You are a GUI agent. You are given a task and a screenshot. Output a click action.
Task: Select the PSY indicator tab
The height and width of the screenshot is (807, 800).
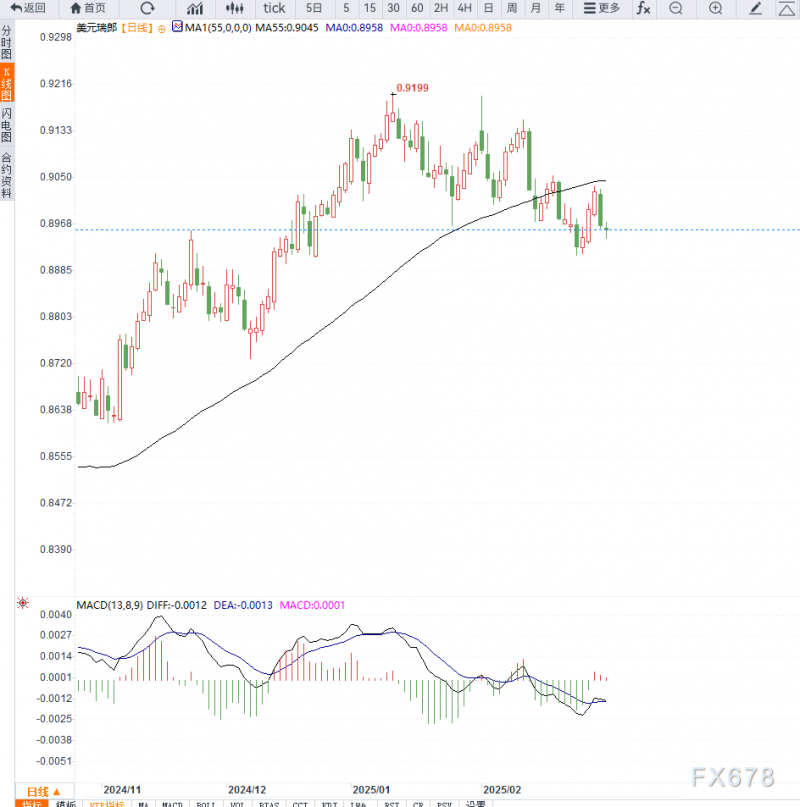444,803
